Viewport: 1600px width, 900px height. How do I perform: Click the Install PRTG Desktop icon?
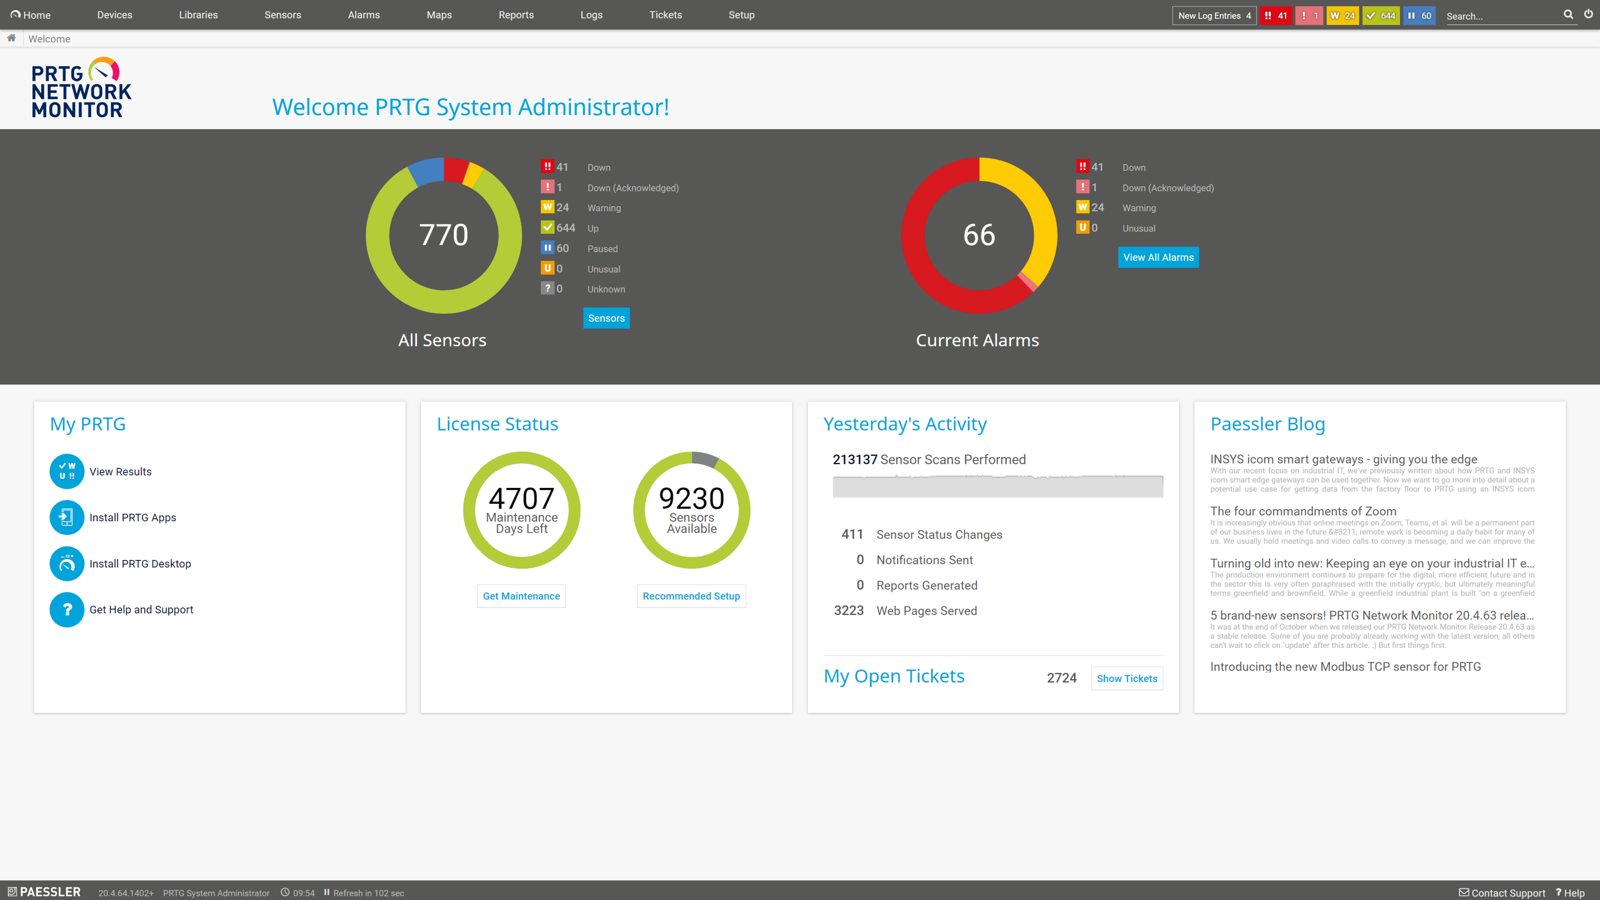[67, 564]
